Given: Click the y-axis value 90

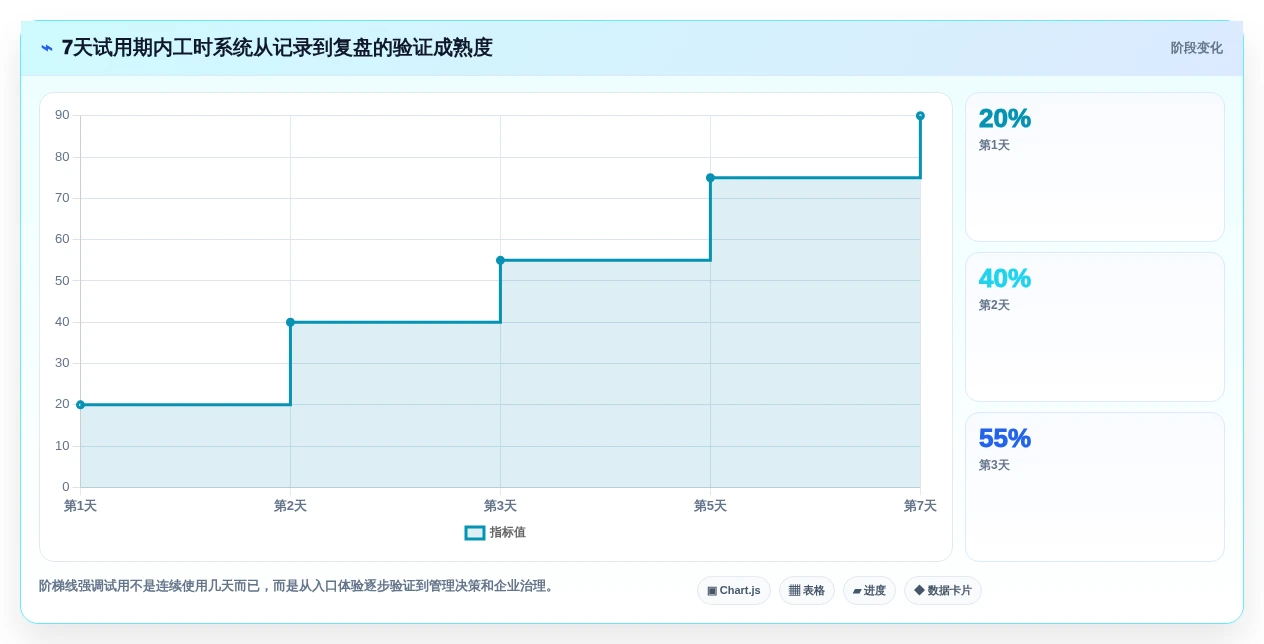Looking at the screenshot, I should pyautogui.click(x=62, y=115).
